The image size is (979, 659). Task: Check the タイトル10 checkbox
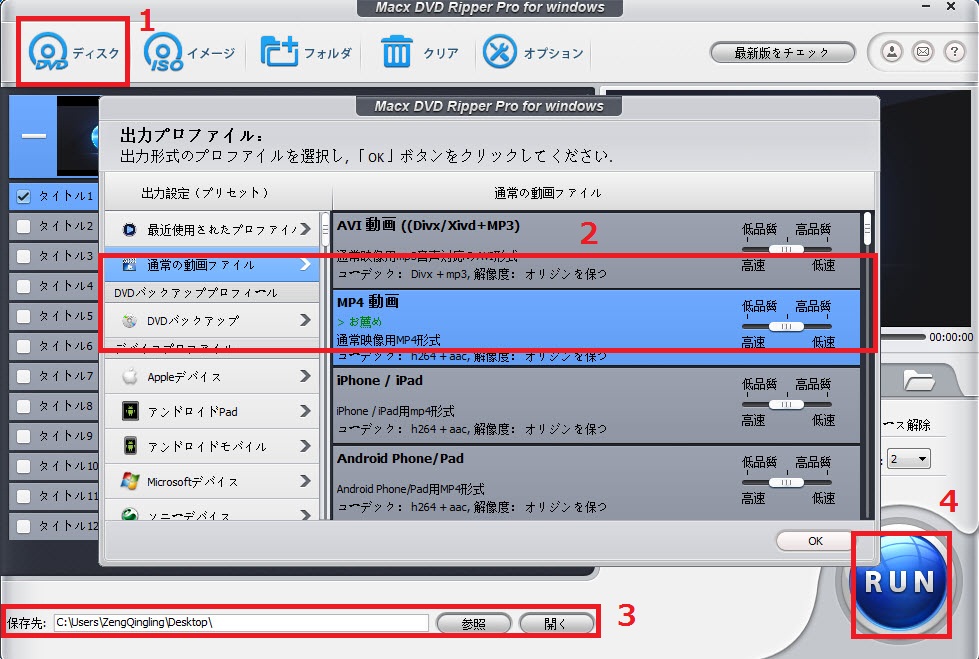tap(23, 466)
